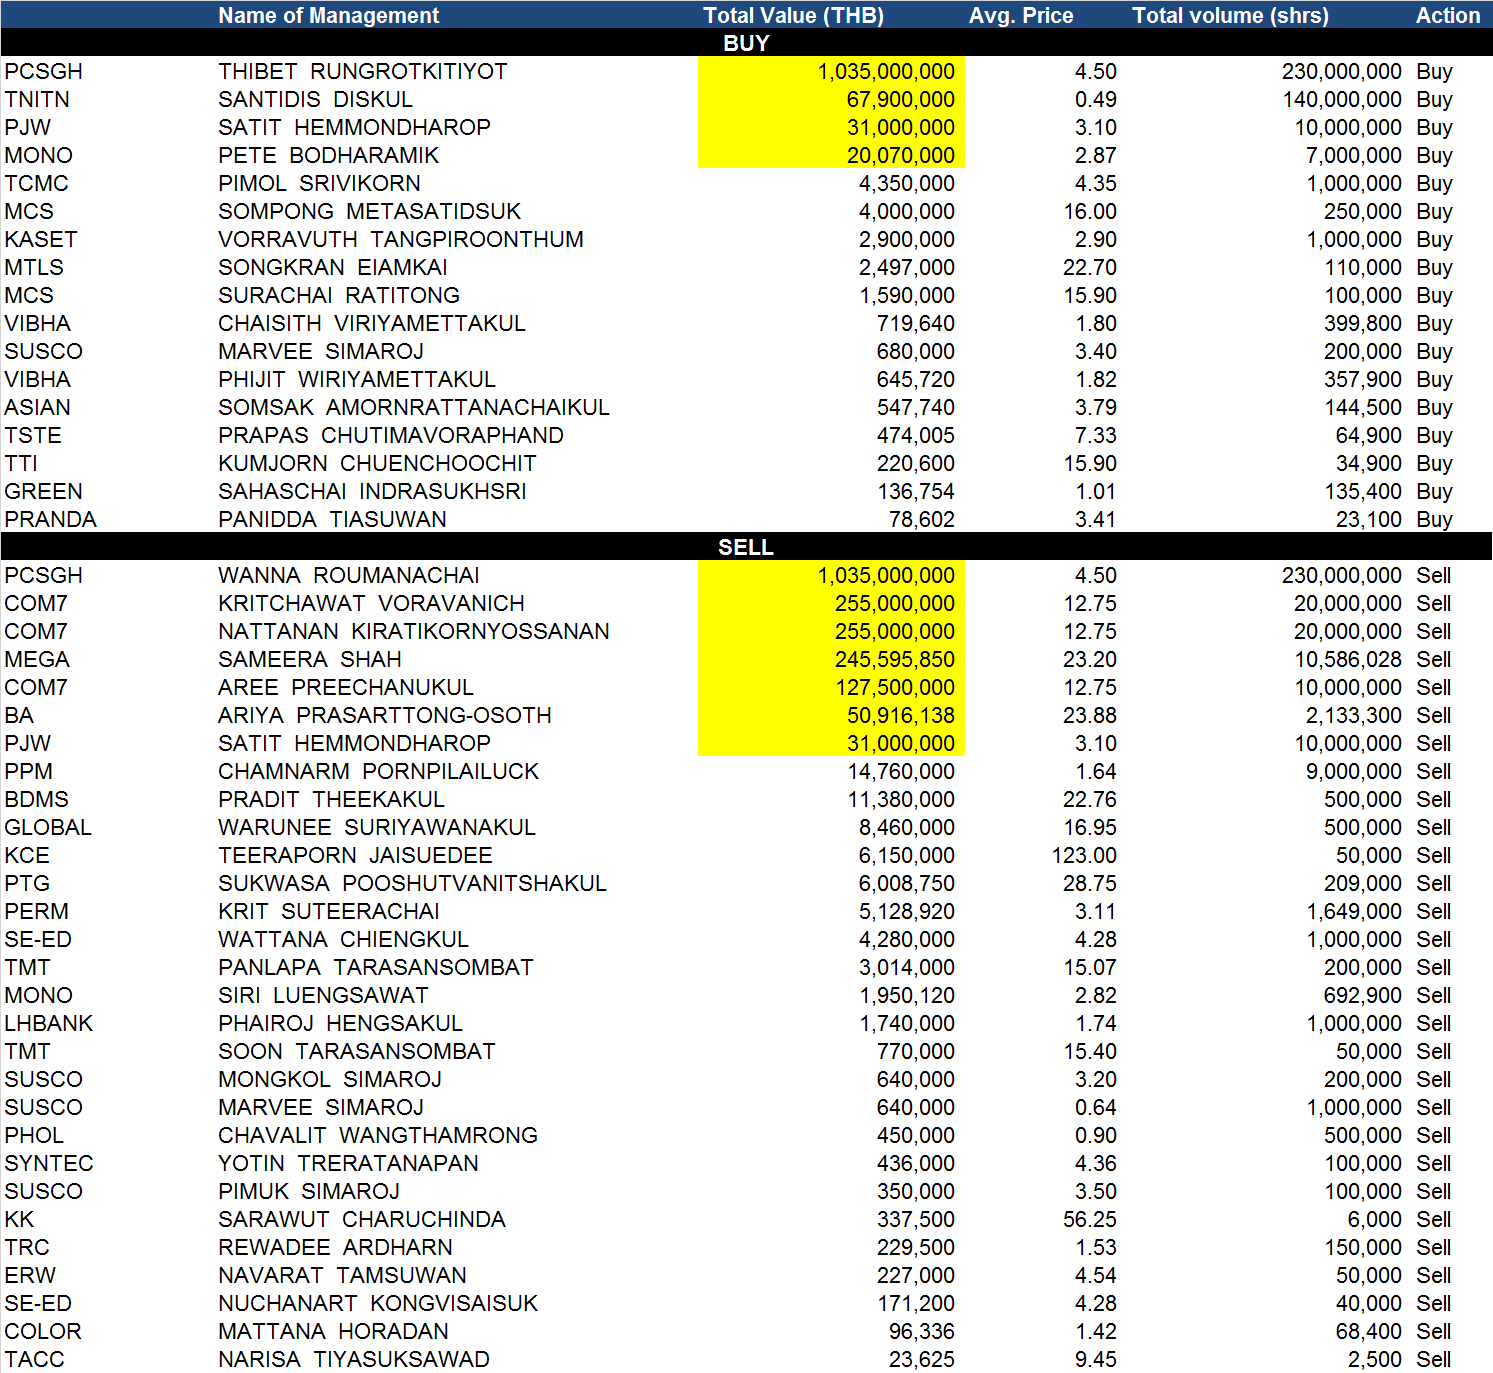Select volume 10,586,028 in MEGA row
Image resolution: width=1493 pixels, height=1373 pixels.
pyautogui.click(x=1348, y=659)
